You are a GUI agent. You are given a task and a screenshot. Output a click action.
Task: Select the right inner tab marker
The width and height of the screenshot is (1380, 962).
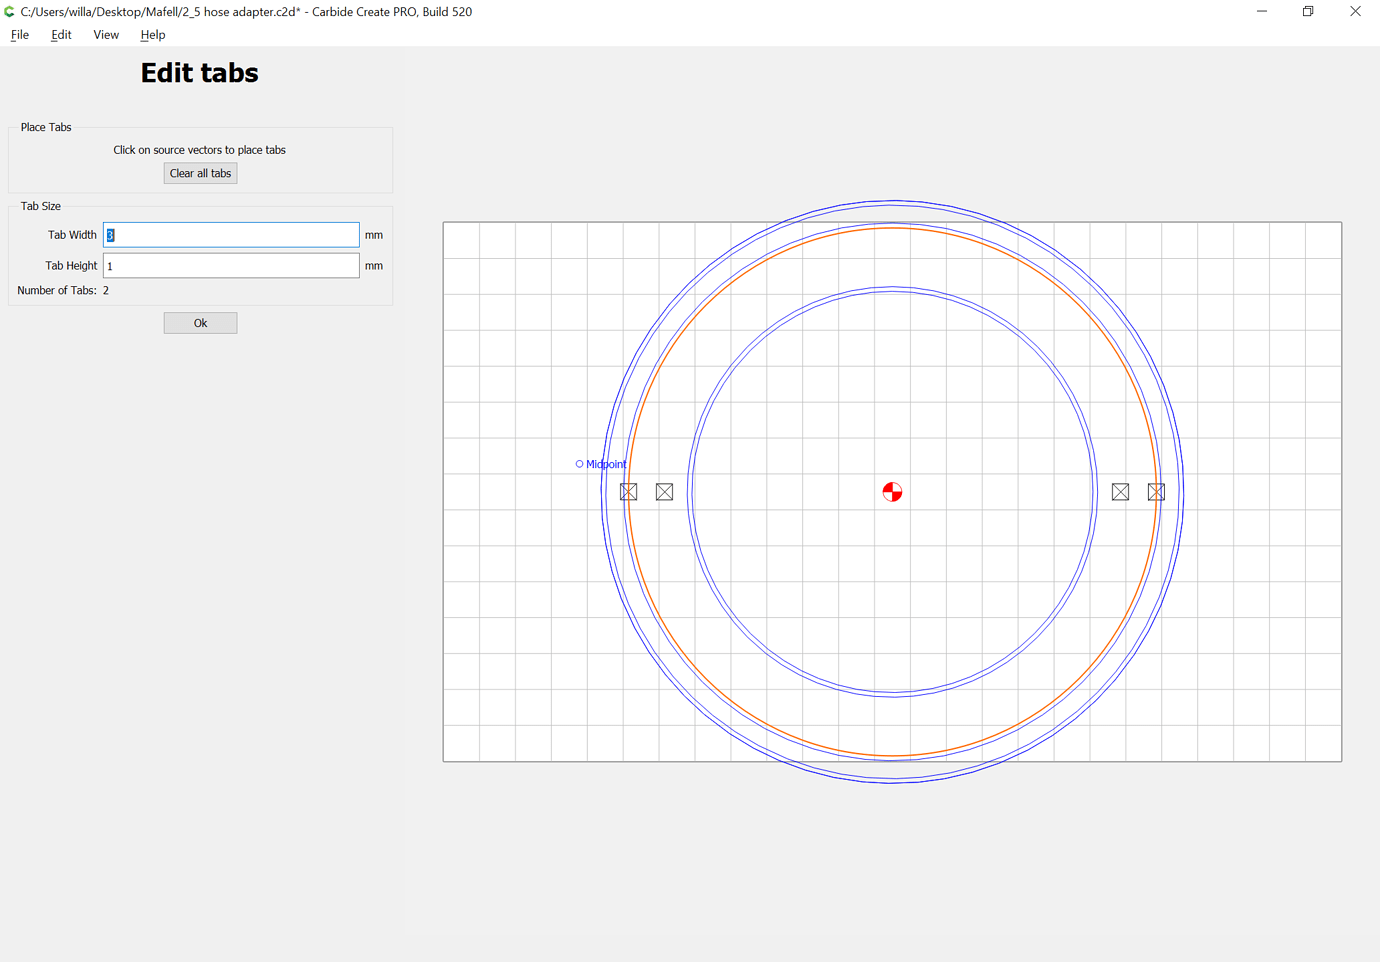1119,491
